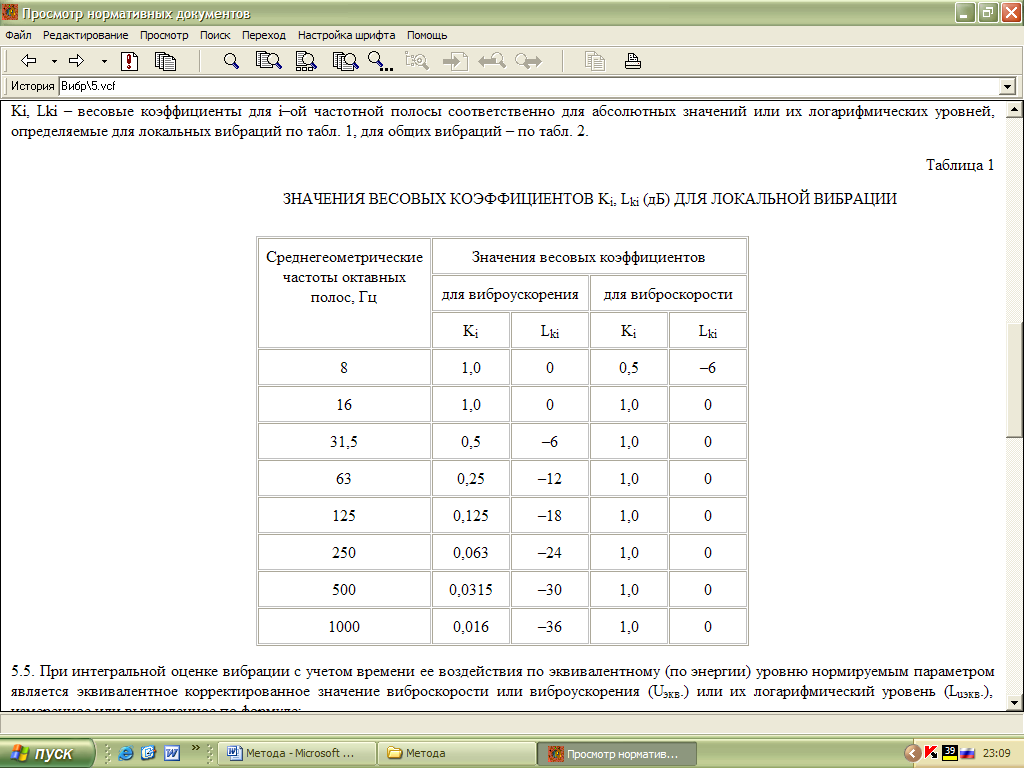
Task: Click the table cell 0,125
Action: coord(471,516)
